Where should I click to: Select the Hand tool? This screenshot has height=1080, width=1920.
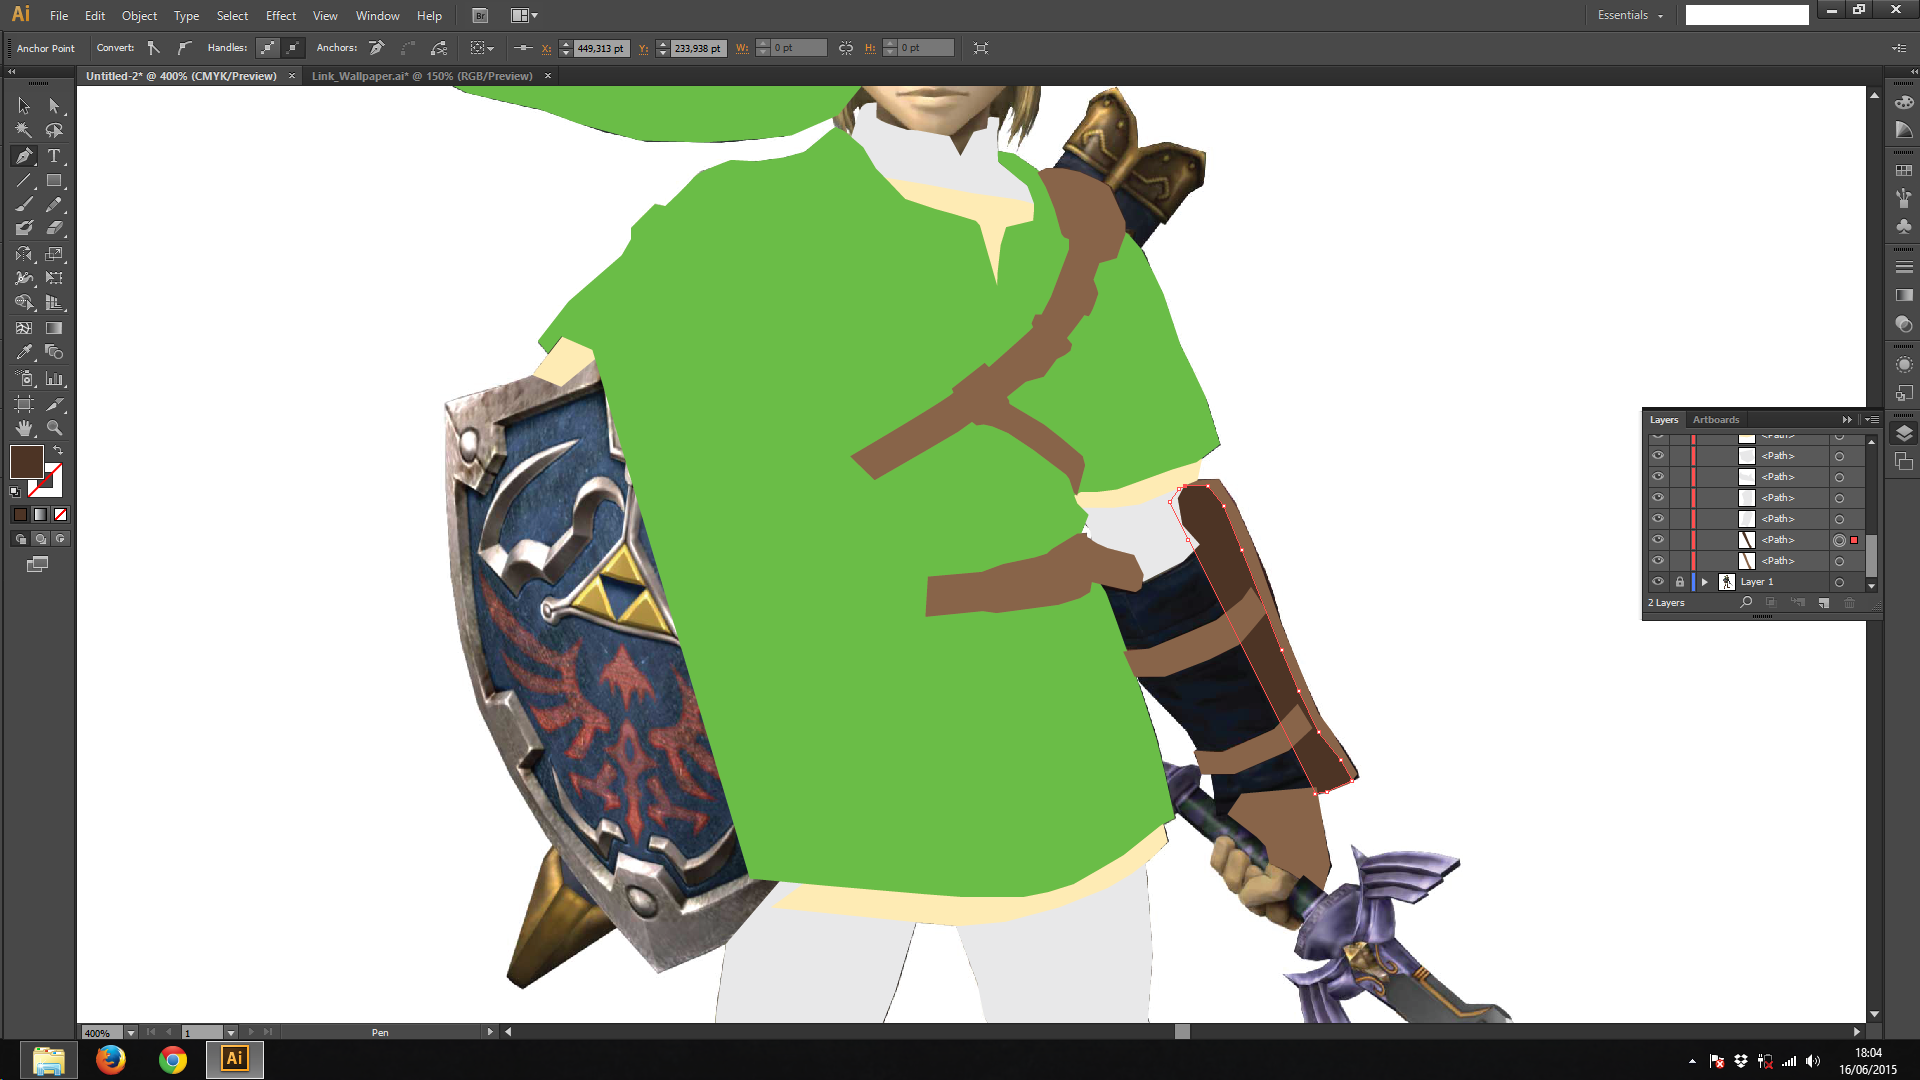24,428
